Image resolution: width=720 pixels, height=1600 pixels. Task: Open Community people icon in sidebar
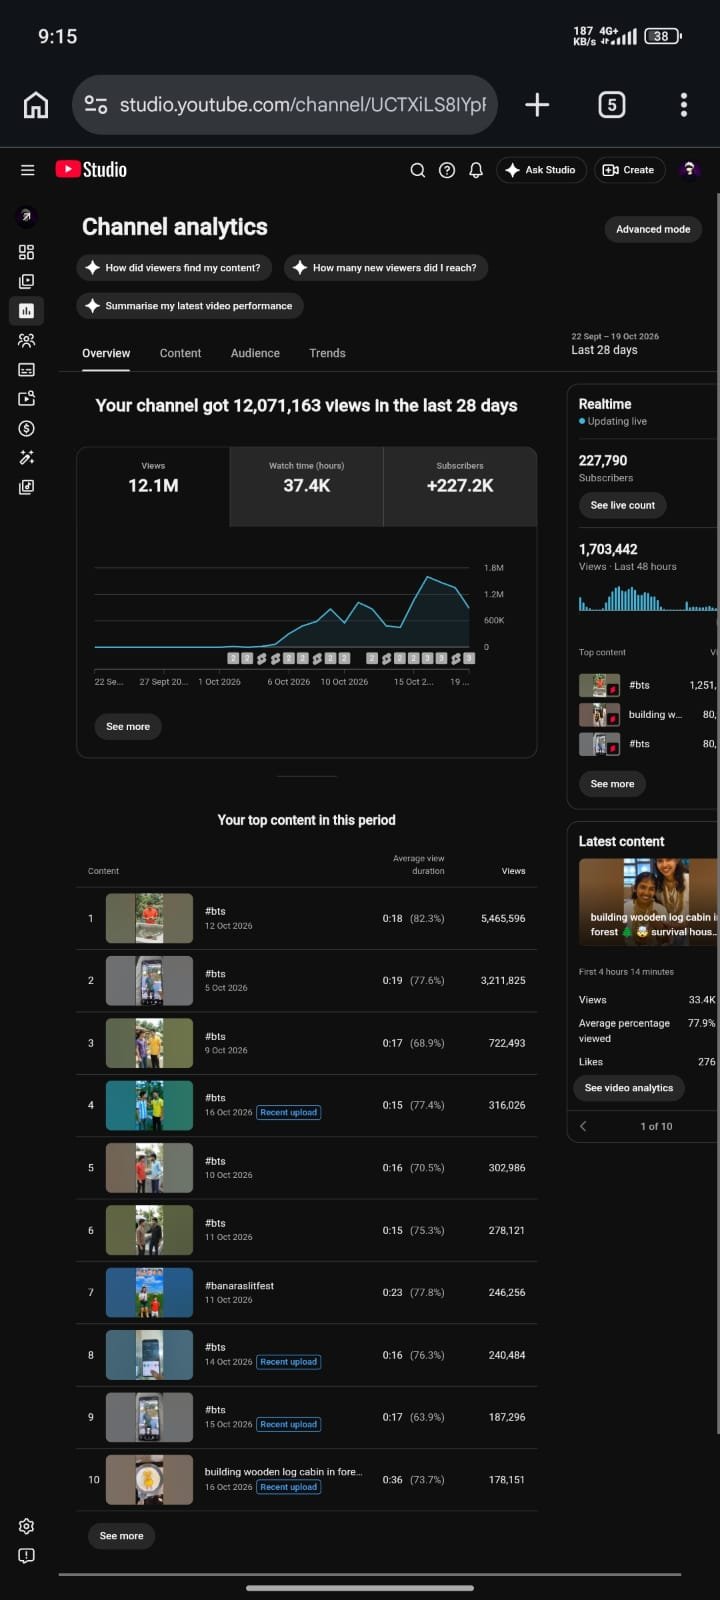pyautogui.click(x=27, y=340)
